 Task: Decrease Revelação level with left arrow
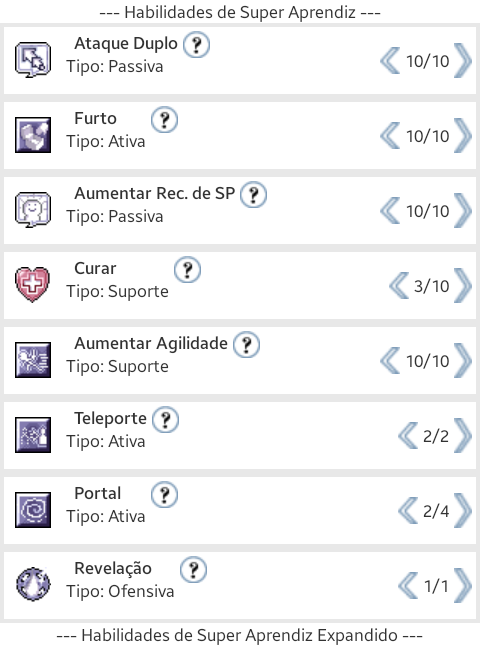(408, 585)
